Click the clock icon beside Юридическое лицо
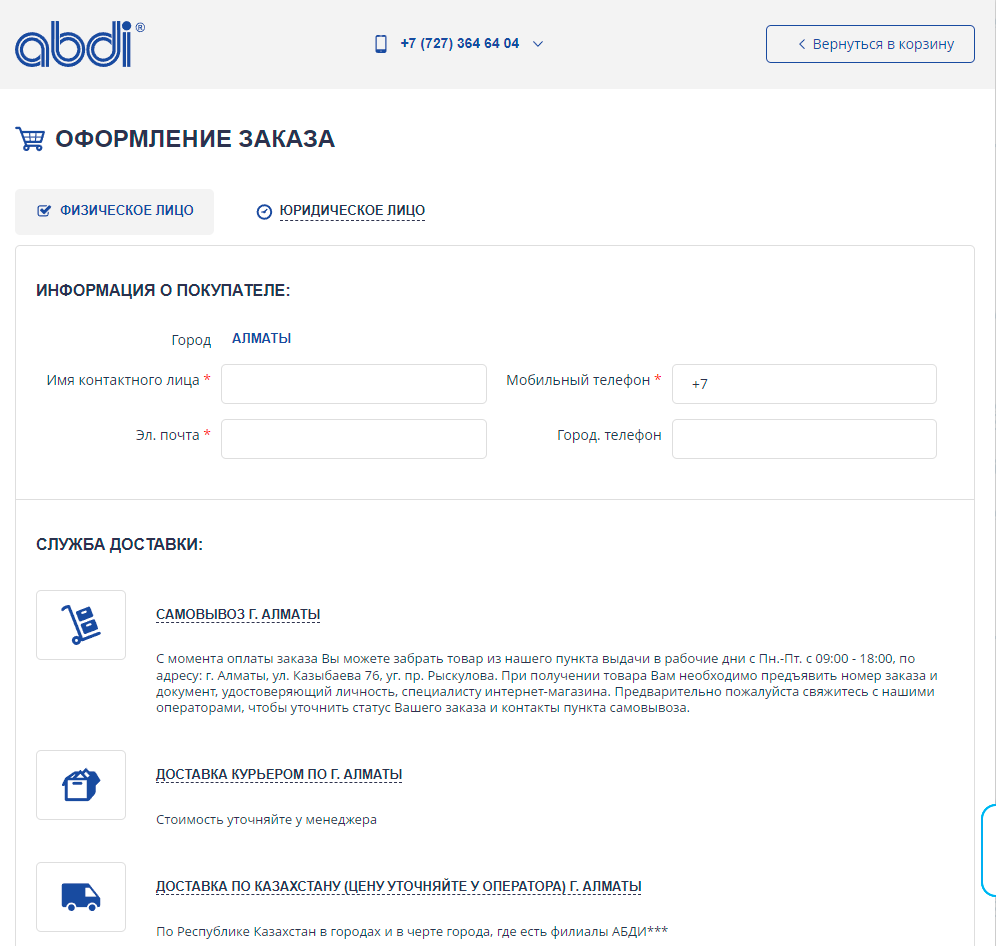This screenshot has width=996, height=946. tap(264, 212)
